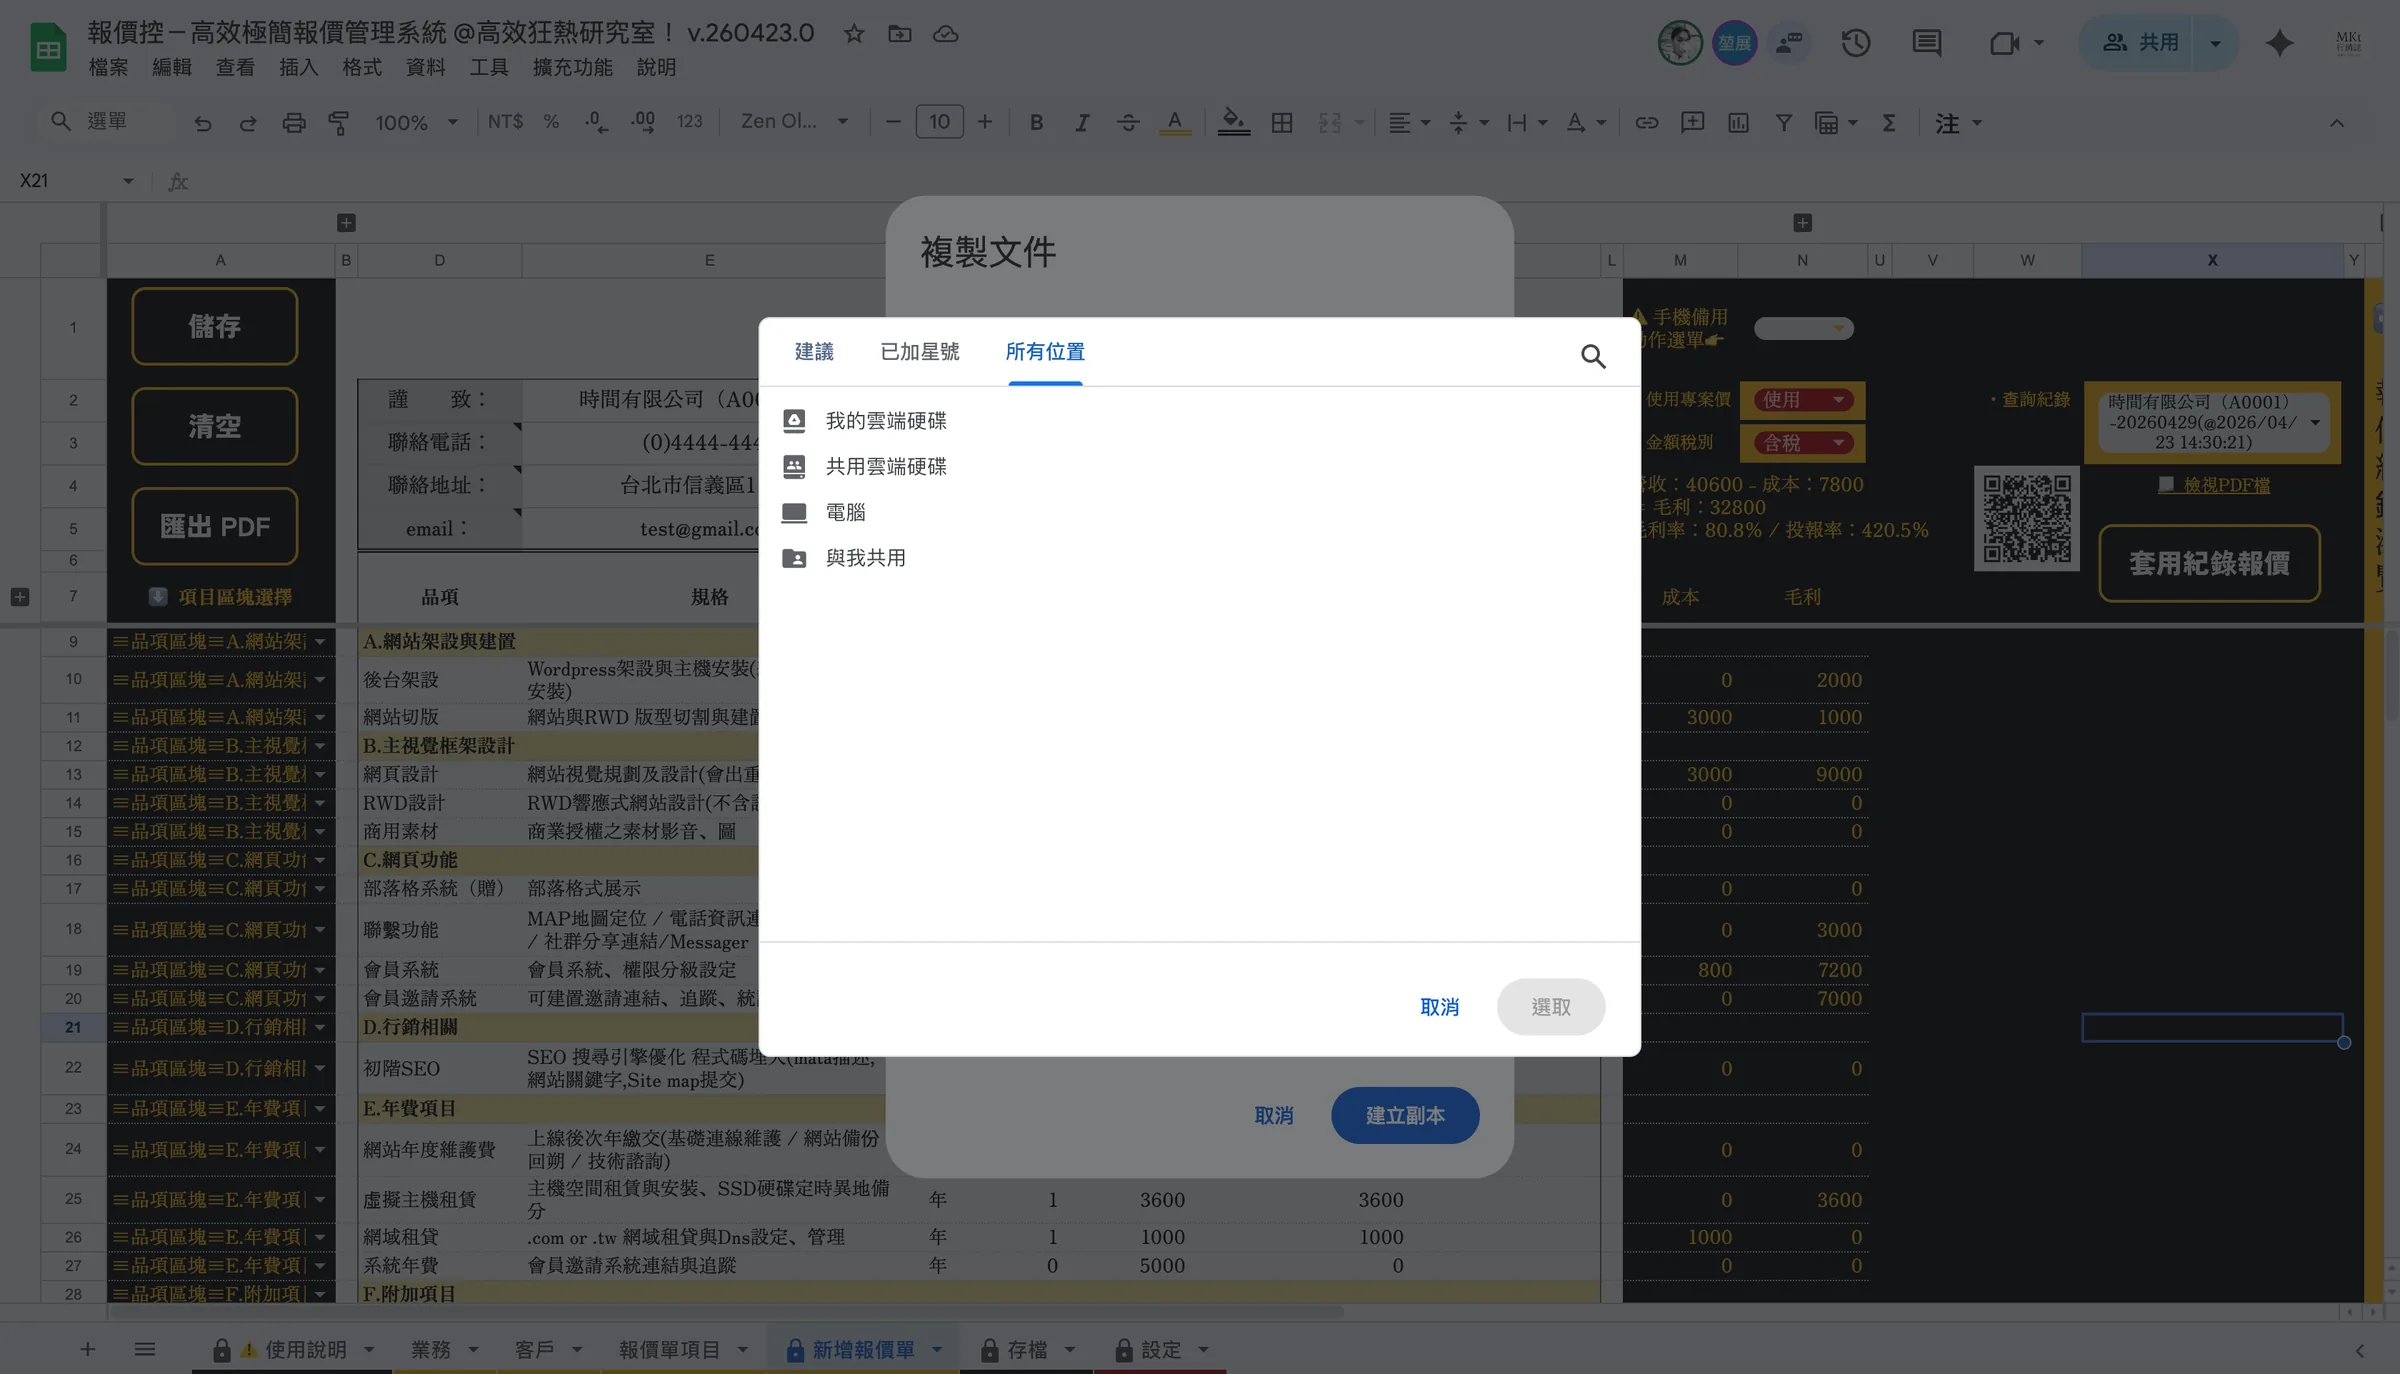Image resolution: width=2400 pixels, height=1374 pixels.
Task: Click 取消 in the location picker
Action: (1439, 1007)
